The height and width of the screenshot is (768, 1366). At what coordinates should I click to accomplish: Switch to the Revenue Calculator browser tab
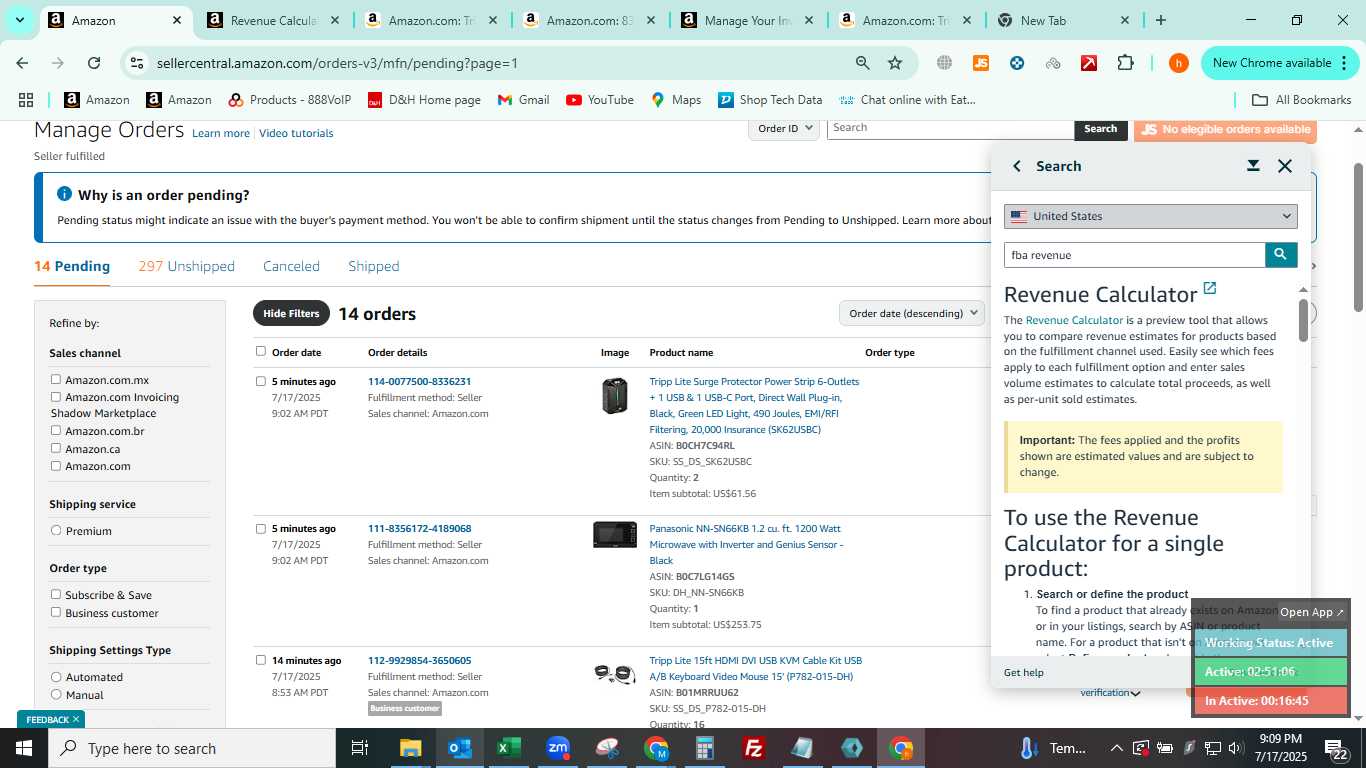pyautogui.click(x=271, y=20)
